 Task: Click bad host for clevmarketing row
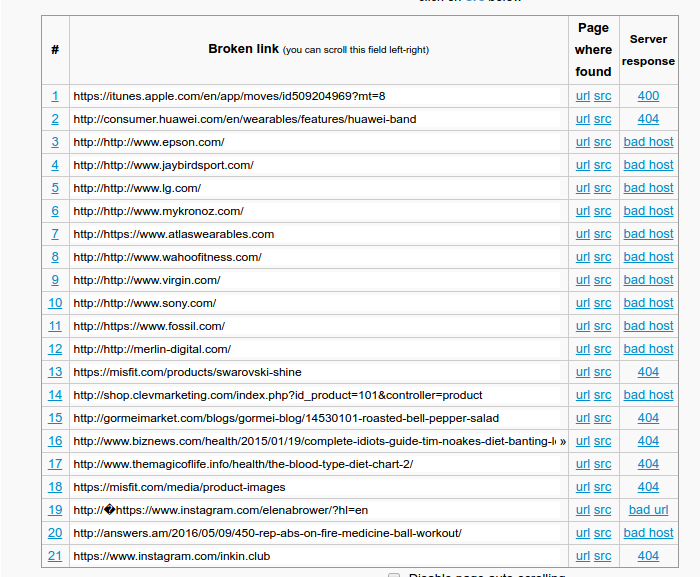click(648, 395)
